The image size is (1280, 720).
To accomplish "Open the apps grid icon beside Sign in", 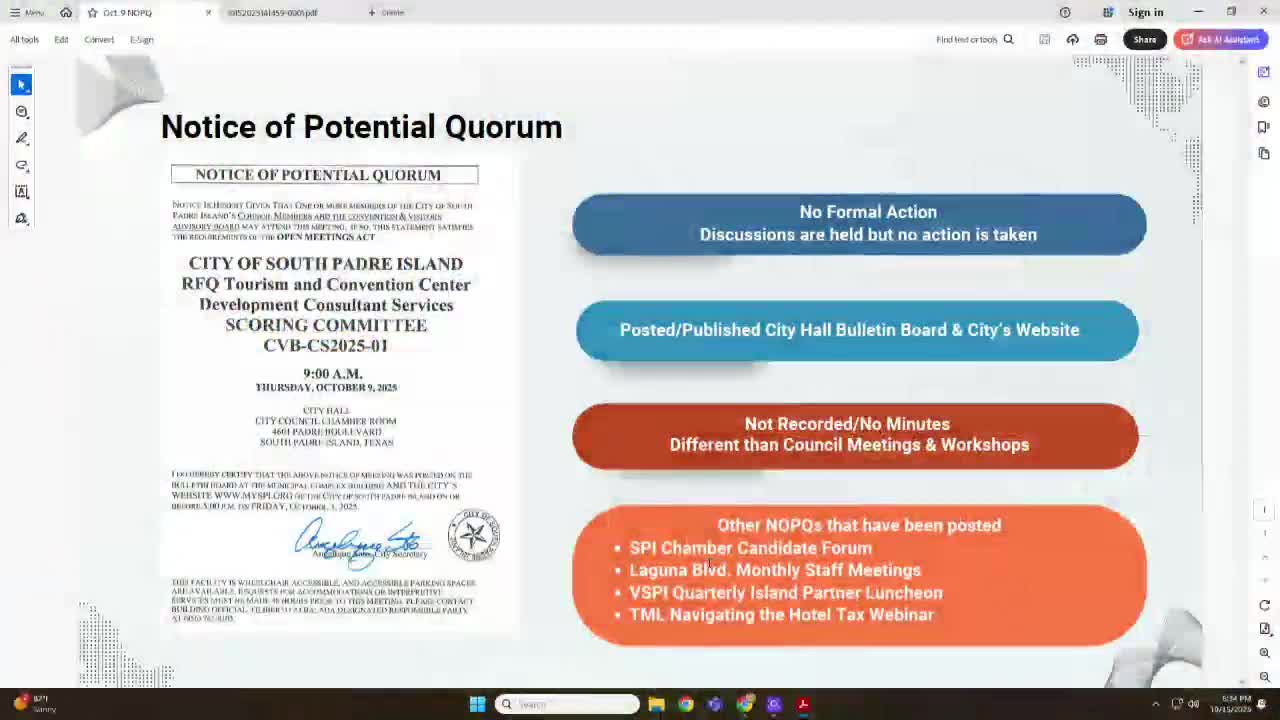I will click(1108, 12).
